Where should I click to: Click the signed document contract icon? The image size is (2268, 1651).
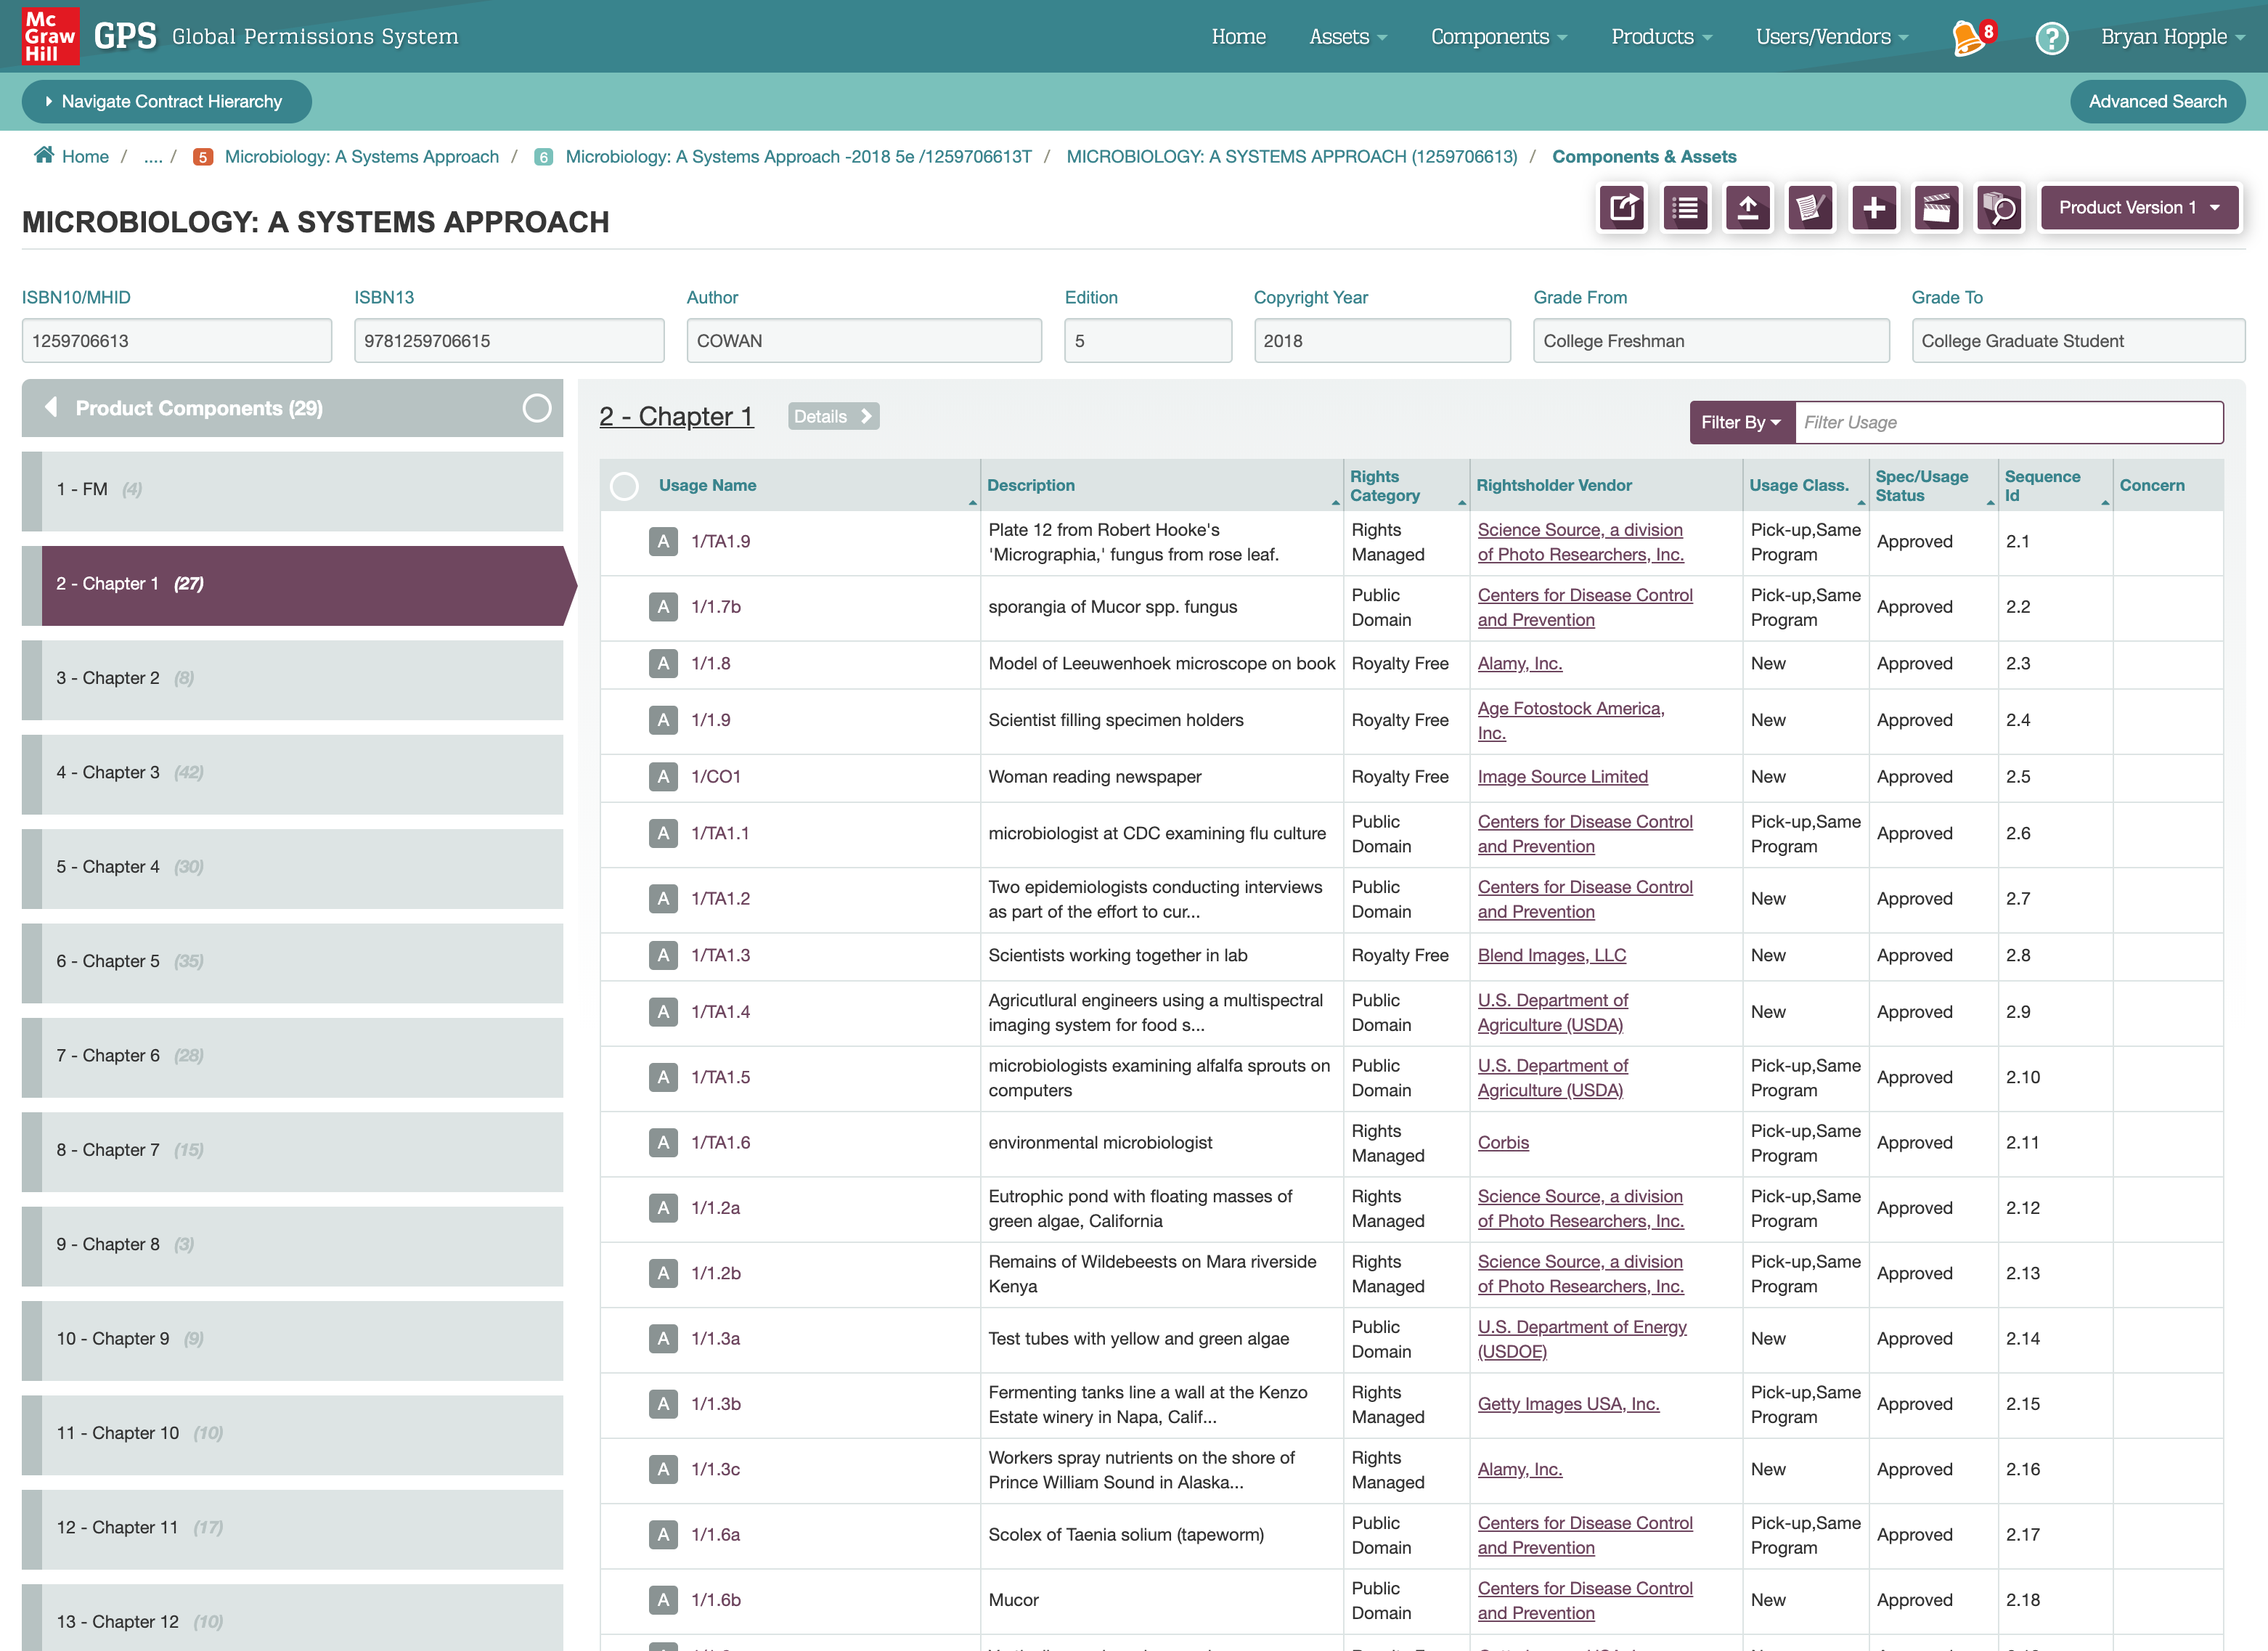tap(1811, 208)
